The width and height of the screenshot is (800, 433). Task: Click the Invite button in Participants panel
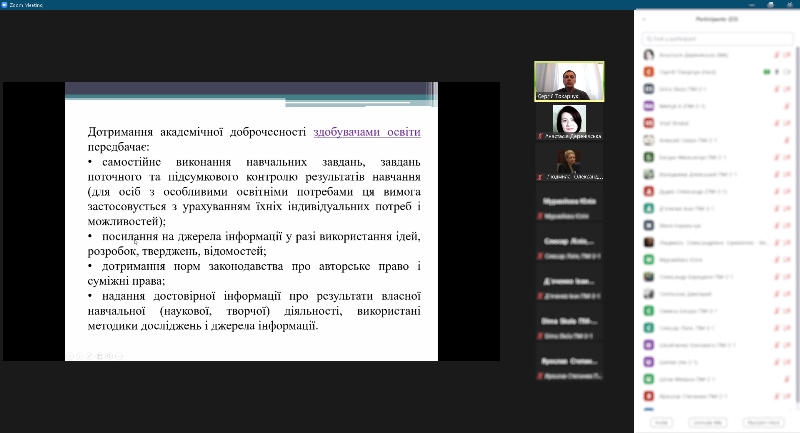tap(661, 423)
